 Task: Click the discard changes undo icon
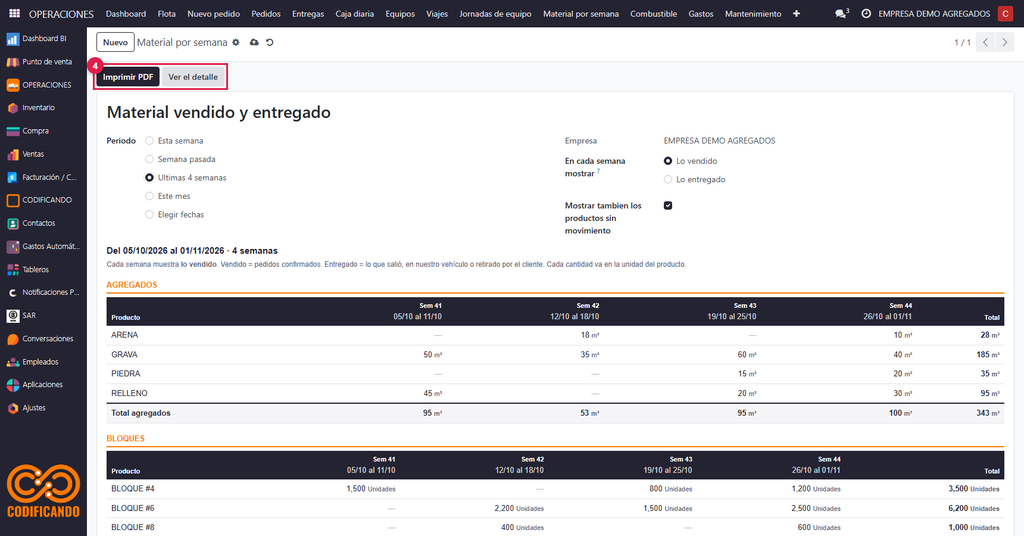tap(270, 42)
